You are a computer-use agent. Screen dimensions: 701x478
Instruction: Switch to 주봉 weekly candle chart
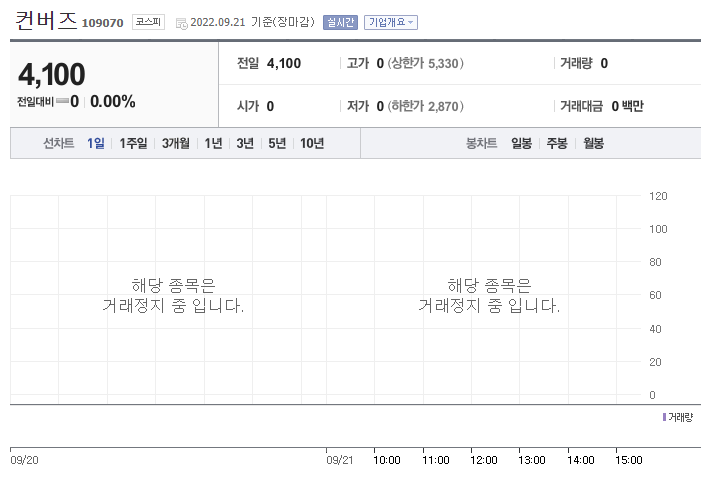[x=557, y=143]
